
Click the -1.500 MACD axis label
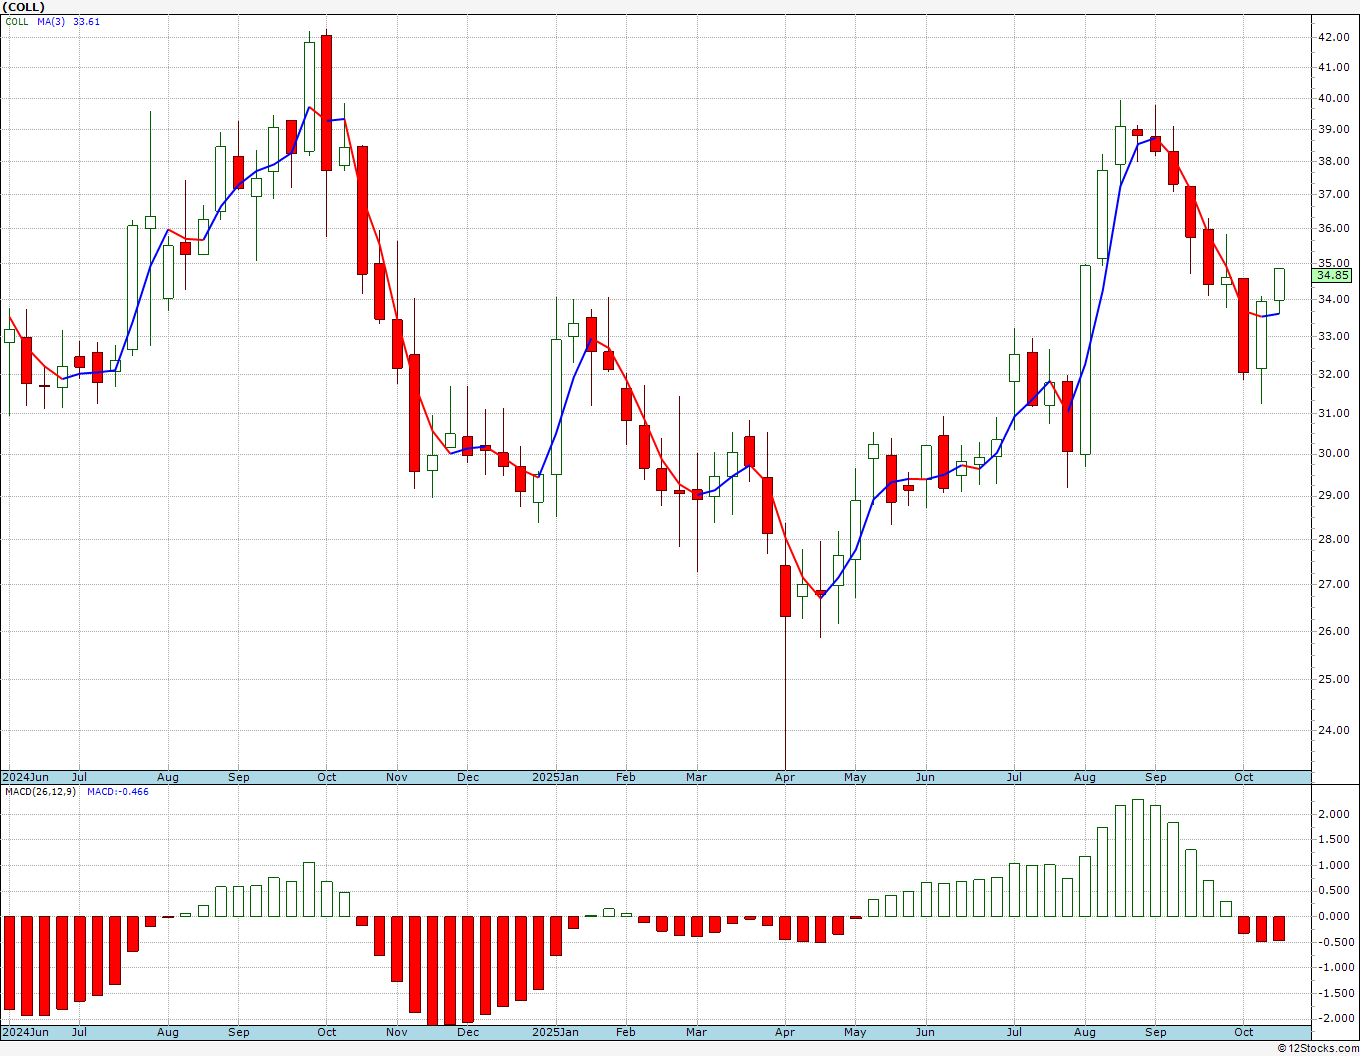click(x=1334, y=993)
